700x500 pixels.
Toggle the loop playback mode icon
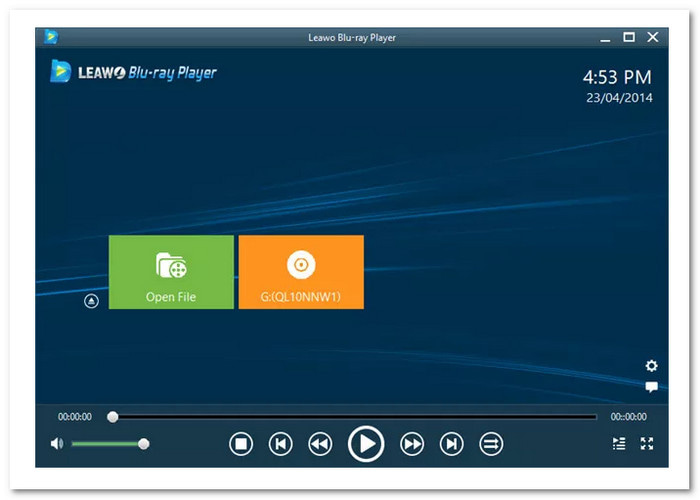tap(491, 444)
